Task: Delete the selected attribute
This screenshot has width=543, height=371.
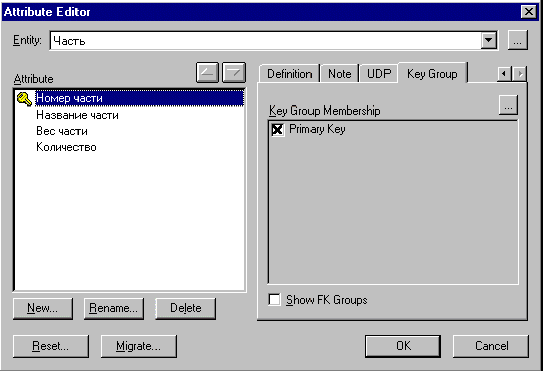Action: click(x=186, y=308)
